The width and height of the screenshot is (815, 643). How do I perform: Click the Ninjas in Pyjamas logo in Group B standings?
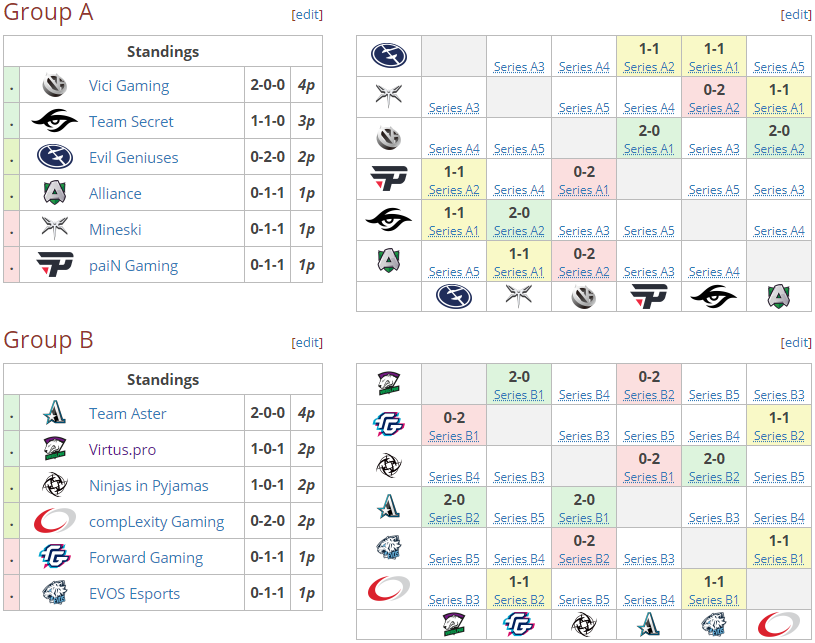54,485
